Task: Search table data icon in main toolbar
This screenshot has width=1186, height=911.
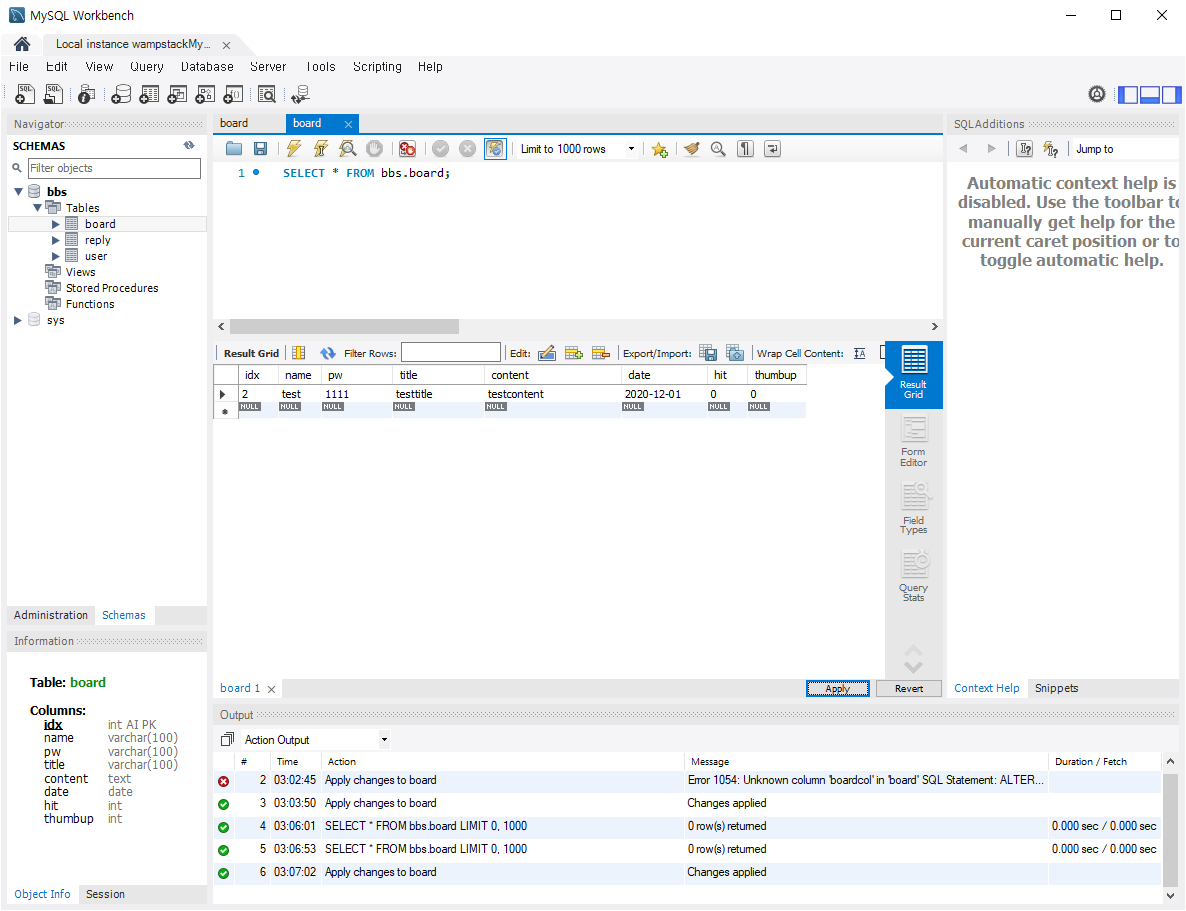Action: 266,94
